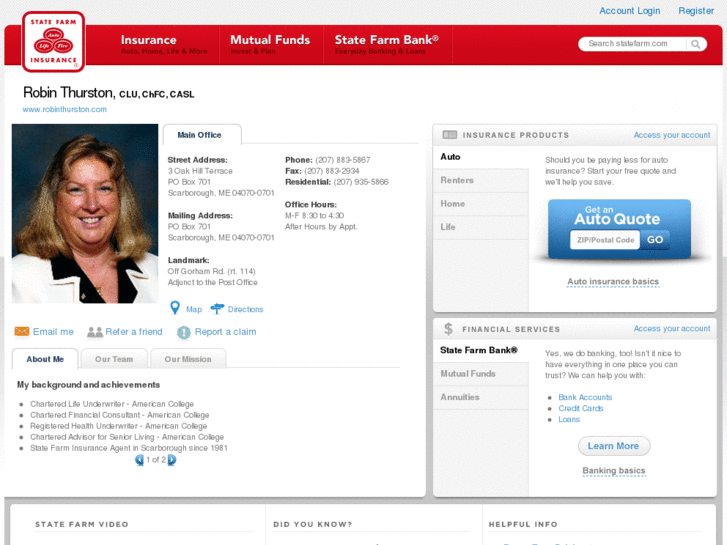Click Access your account in Financial Services

(x=672, y=328)
